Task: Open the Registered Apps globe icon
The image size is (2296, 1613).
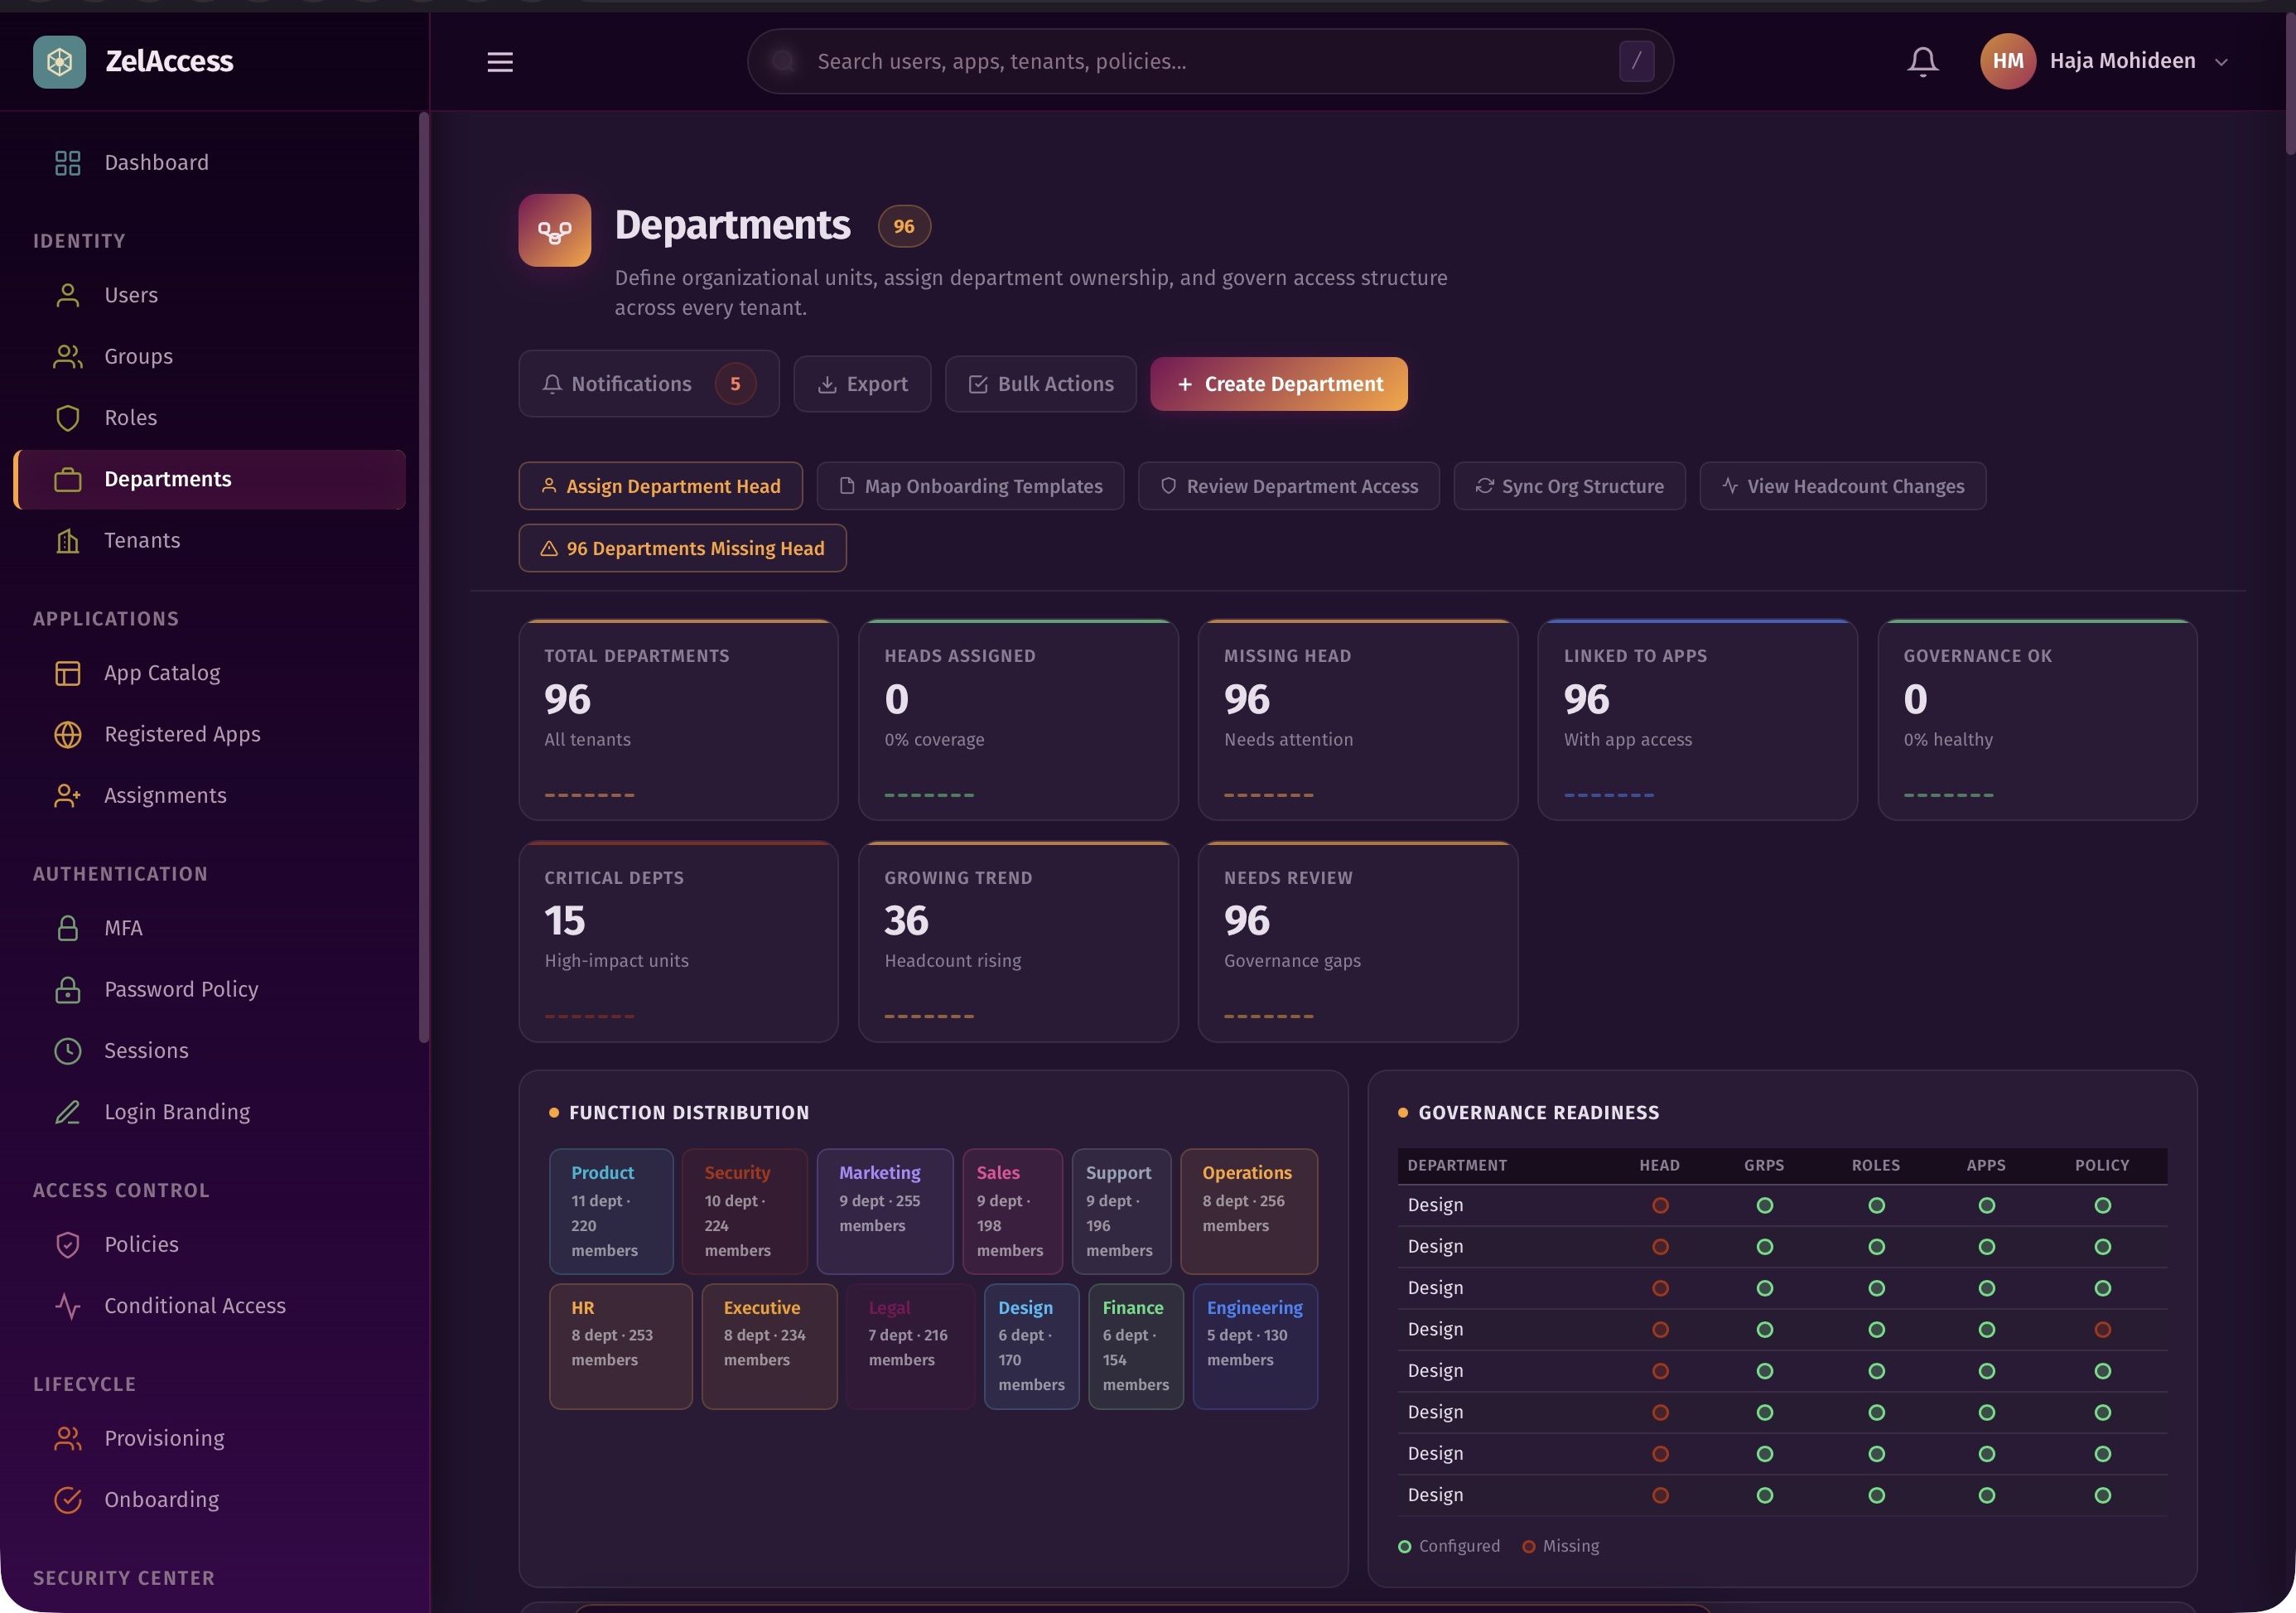Action: click(x=67, y=734)
